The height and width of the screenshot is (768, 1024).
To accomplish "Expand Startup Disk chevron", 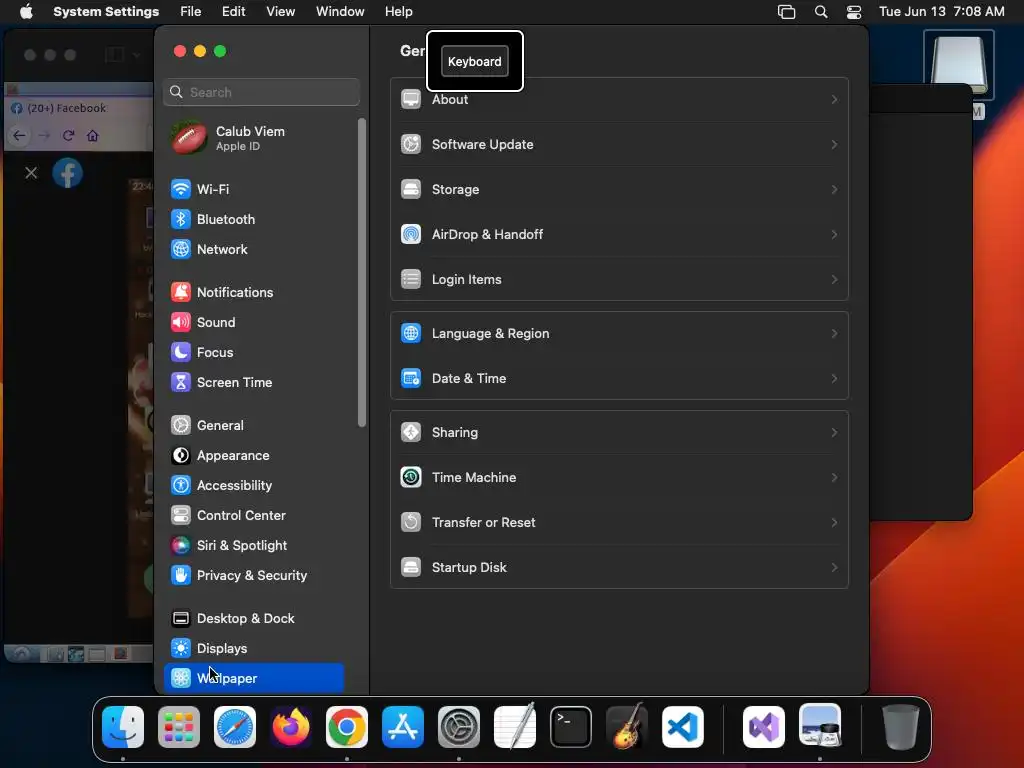I will click(834, 568).
